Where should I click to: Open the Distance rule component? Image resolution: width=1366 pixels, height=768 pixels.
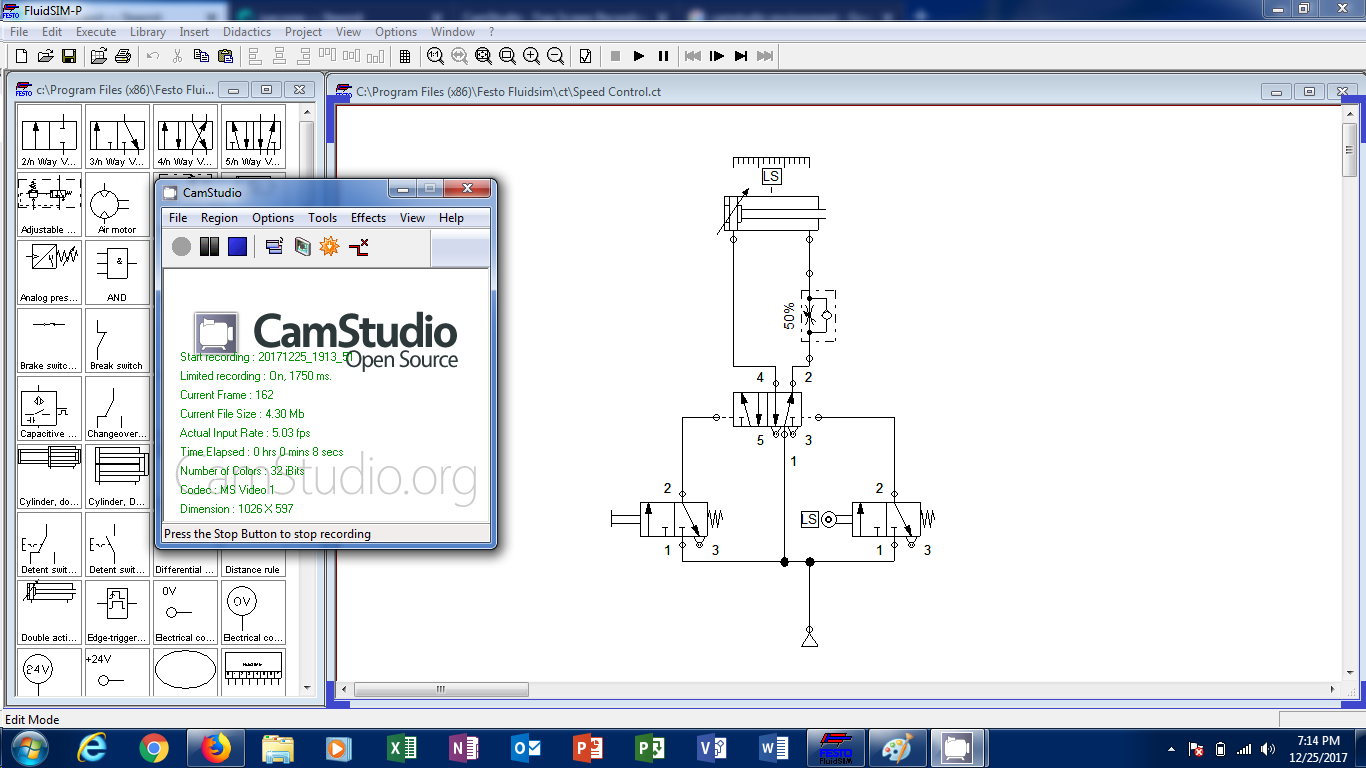point(253,563)
